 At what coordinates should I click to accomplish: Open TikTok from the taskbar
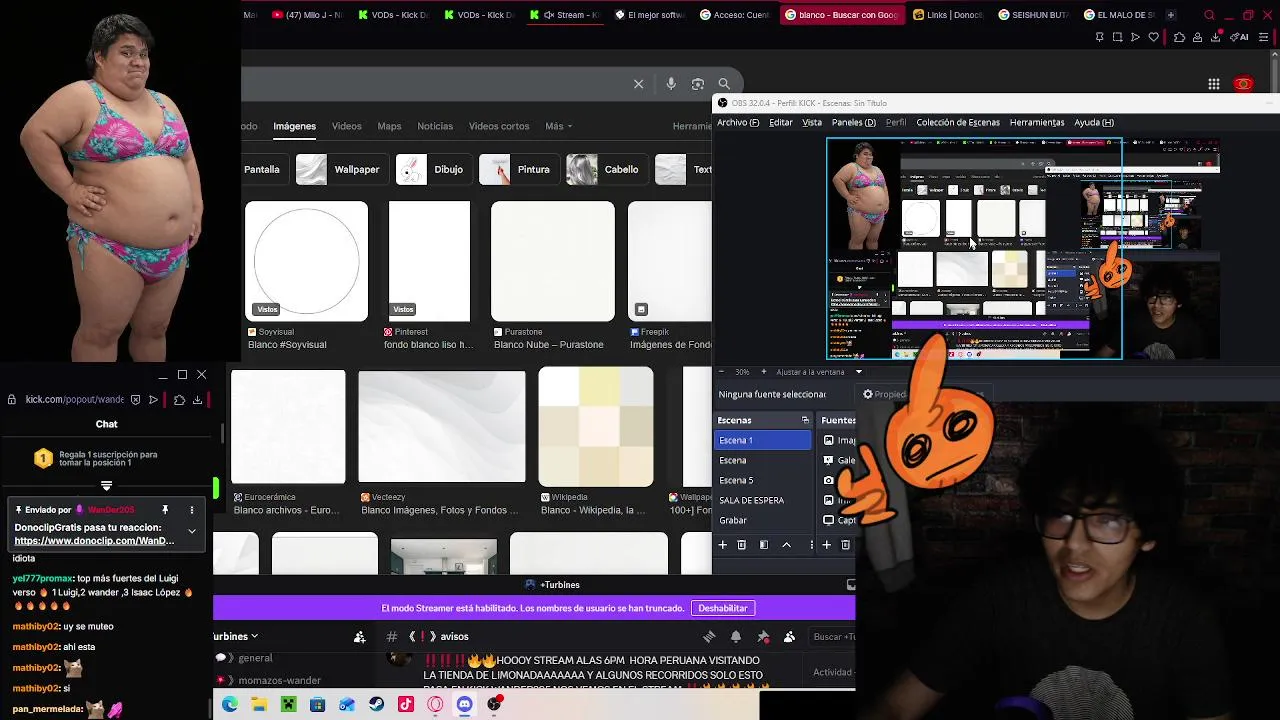tap(406, 705)
